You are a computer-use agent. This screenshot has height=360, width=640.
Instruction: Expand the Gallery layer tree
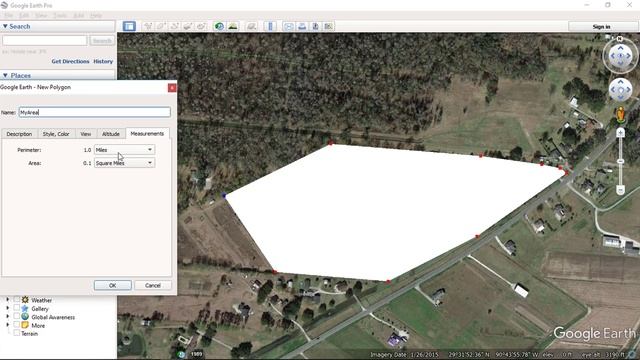(x=7, y=308)
